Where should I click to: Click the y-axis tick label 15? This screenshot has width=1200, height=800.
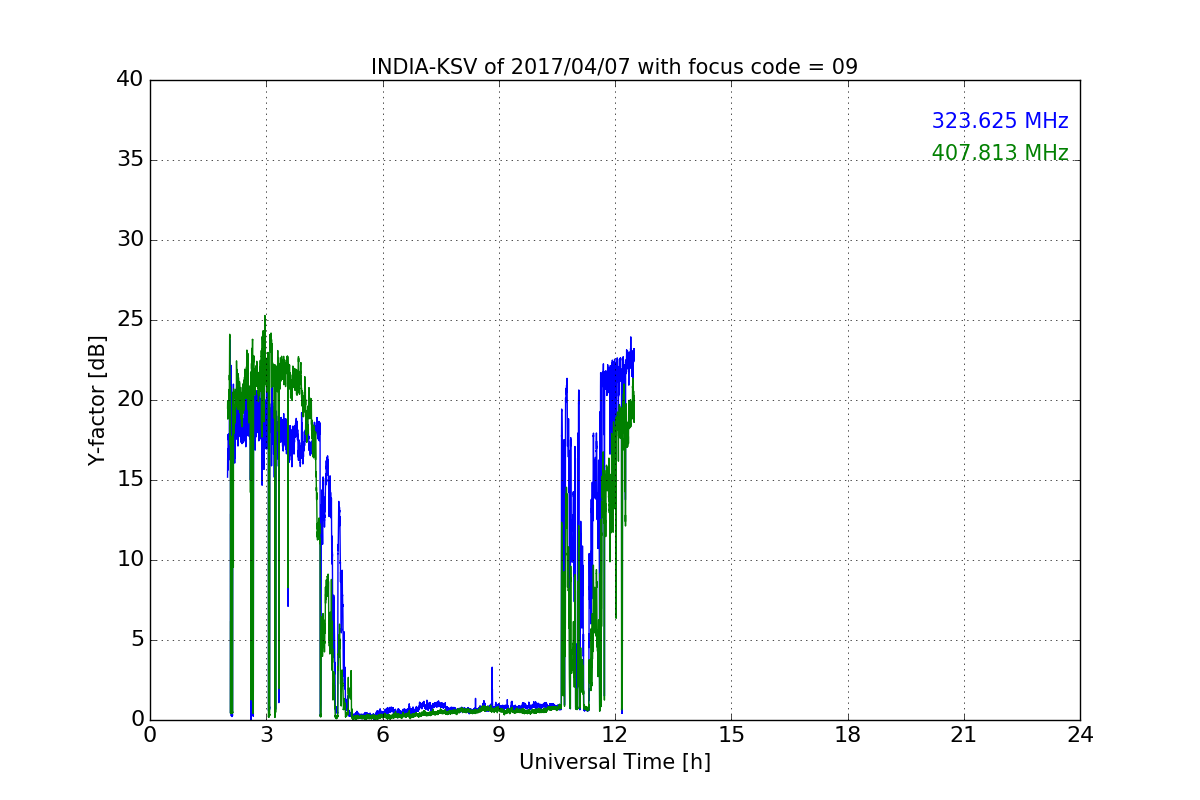tap(130, 480)
